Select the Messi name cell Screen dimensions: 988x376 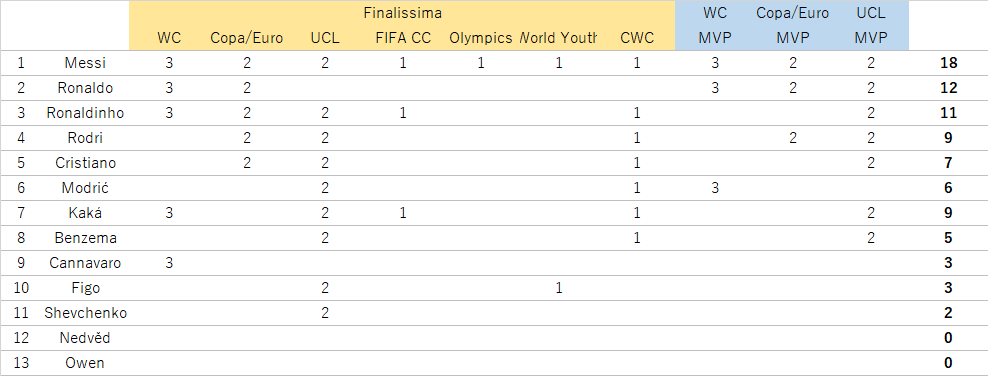85,63
